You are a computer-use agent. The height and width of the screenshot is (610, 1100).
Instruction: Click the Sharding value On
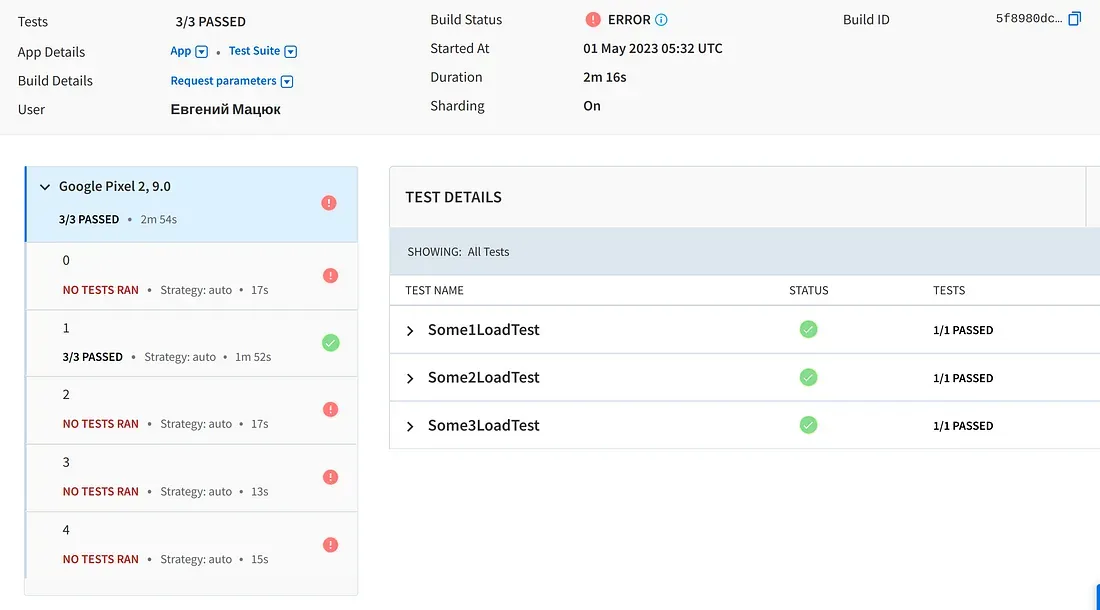coord(591,106)
